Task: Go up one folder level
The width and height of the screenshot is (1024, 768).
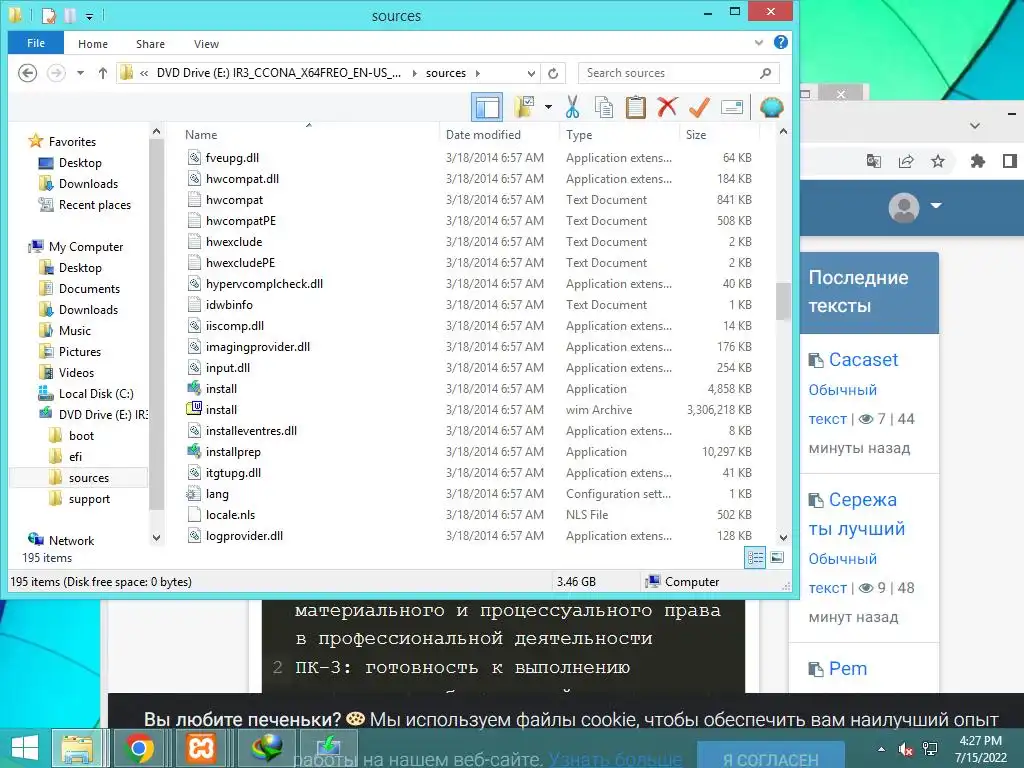Action: point(103,72)
